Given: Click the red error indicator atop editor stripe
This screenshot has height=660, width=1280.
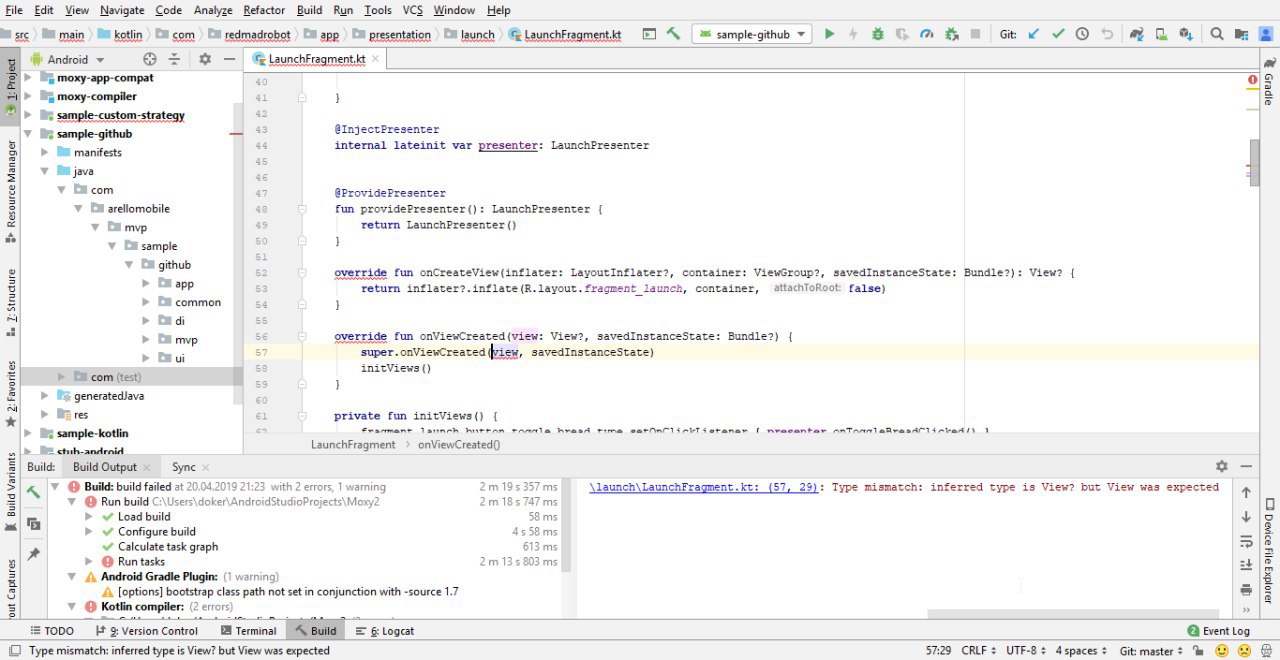Looking at the screenshot, I should [1252, 79].
